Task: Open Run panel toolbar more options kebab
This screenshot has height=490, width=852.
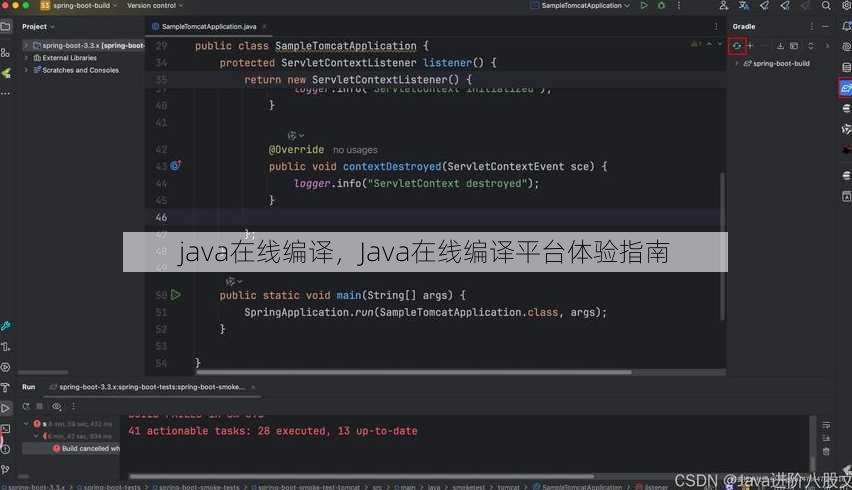Action: [x=73, y=406]
